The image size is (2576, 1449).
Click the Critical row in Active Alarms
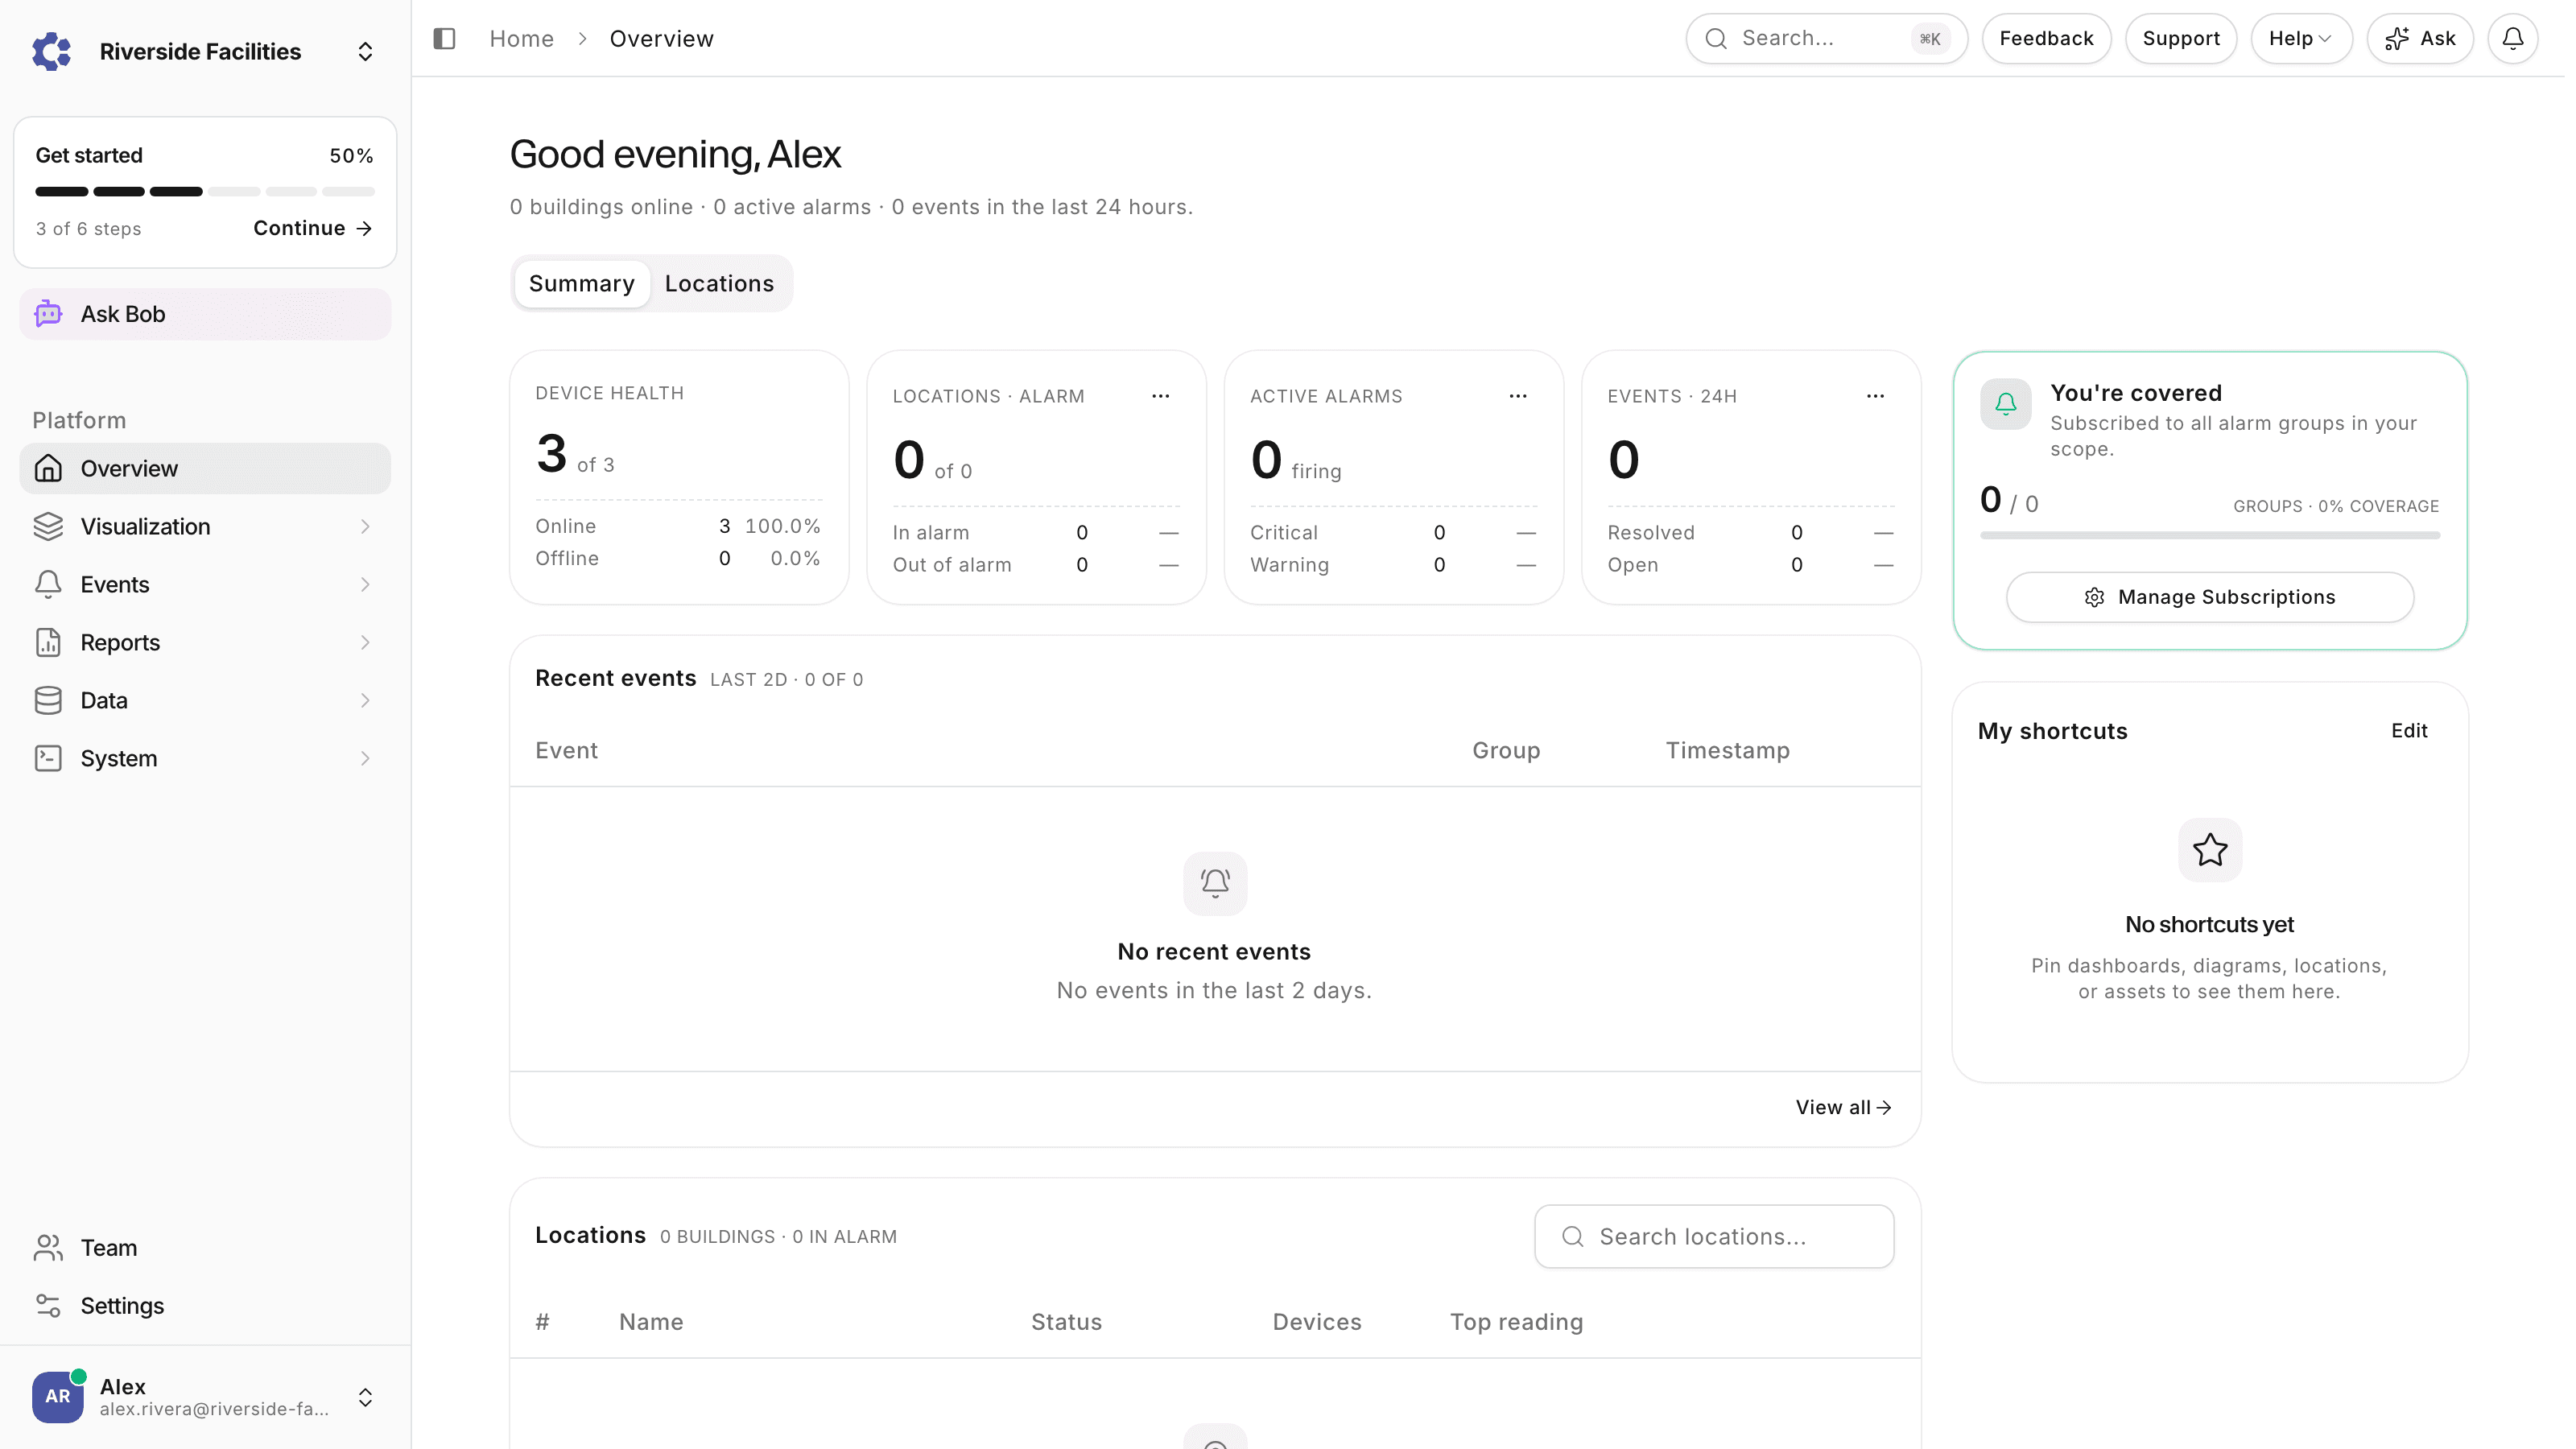pyautogui.click(x=1393, y=532)
